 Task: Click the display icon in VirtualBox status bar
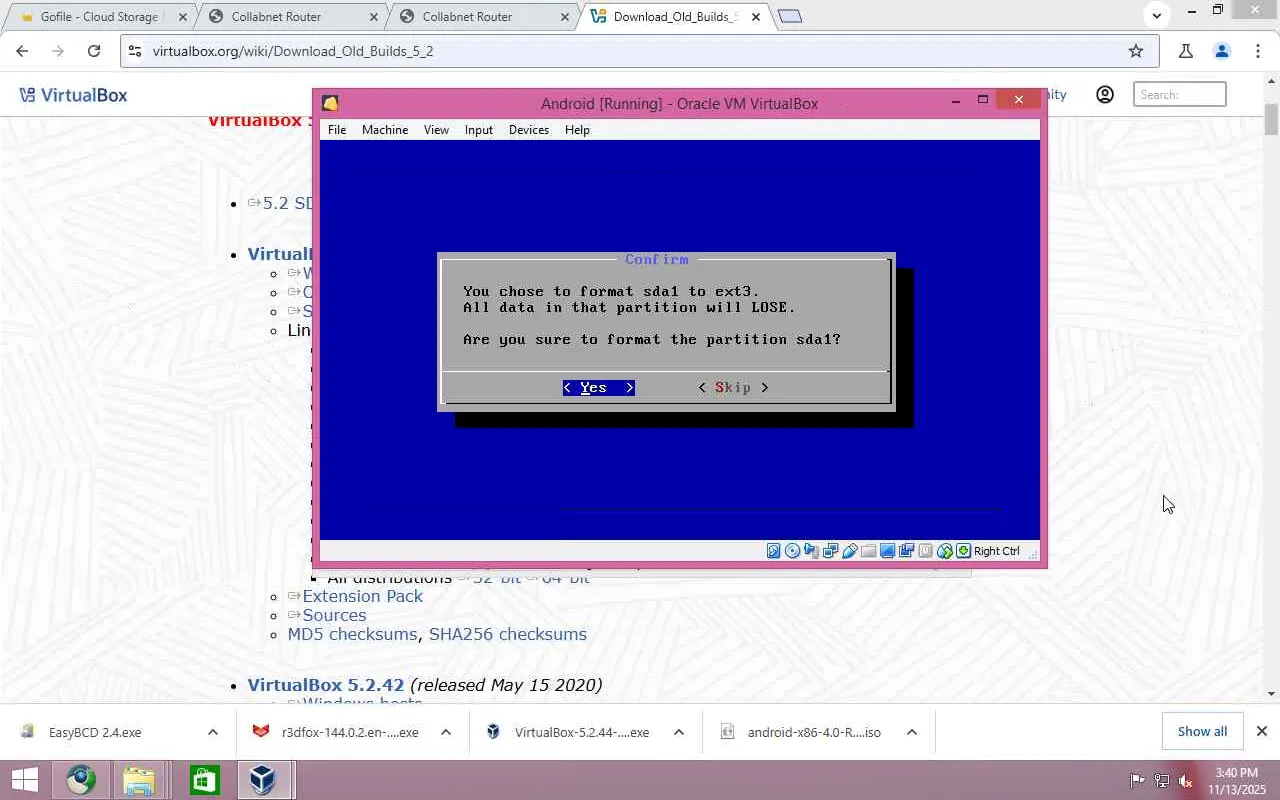887,551
